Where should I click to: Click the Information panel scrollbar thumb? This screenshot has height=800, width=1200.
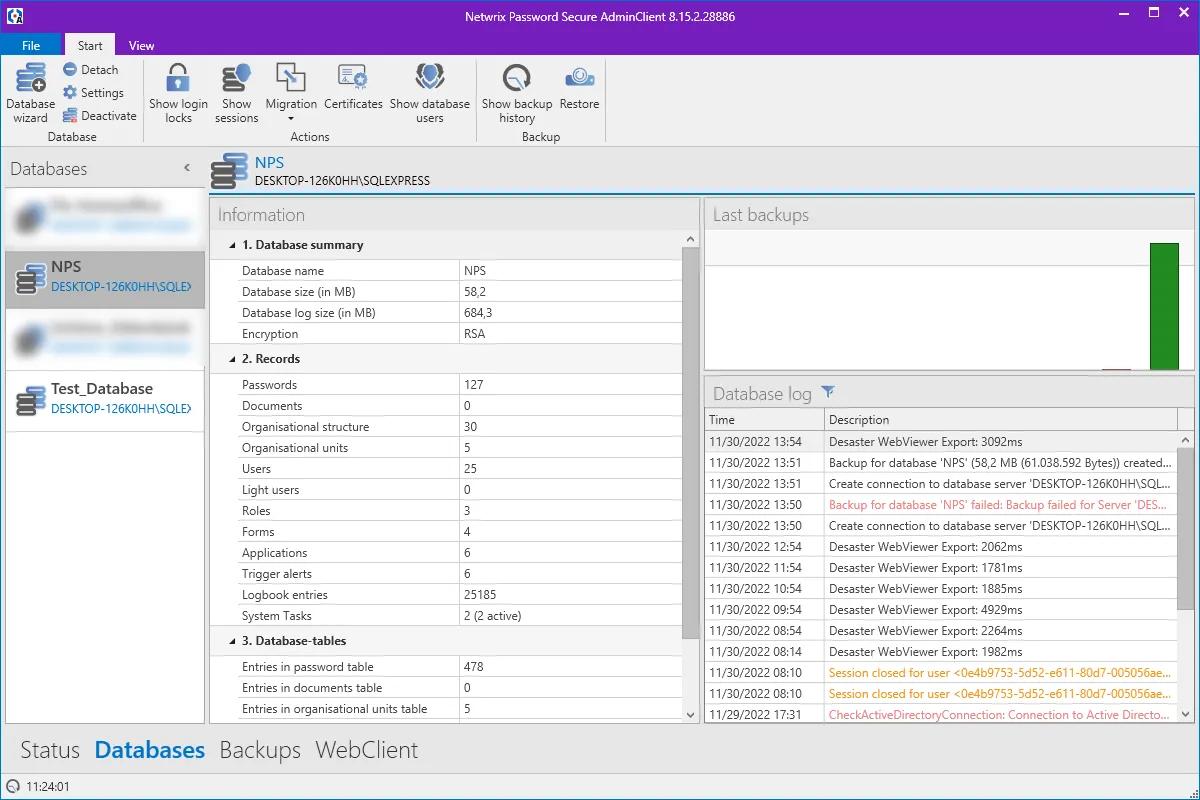click(x=690, y=442)
